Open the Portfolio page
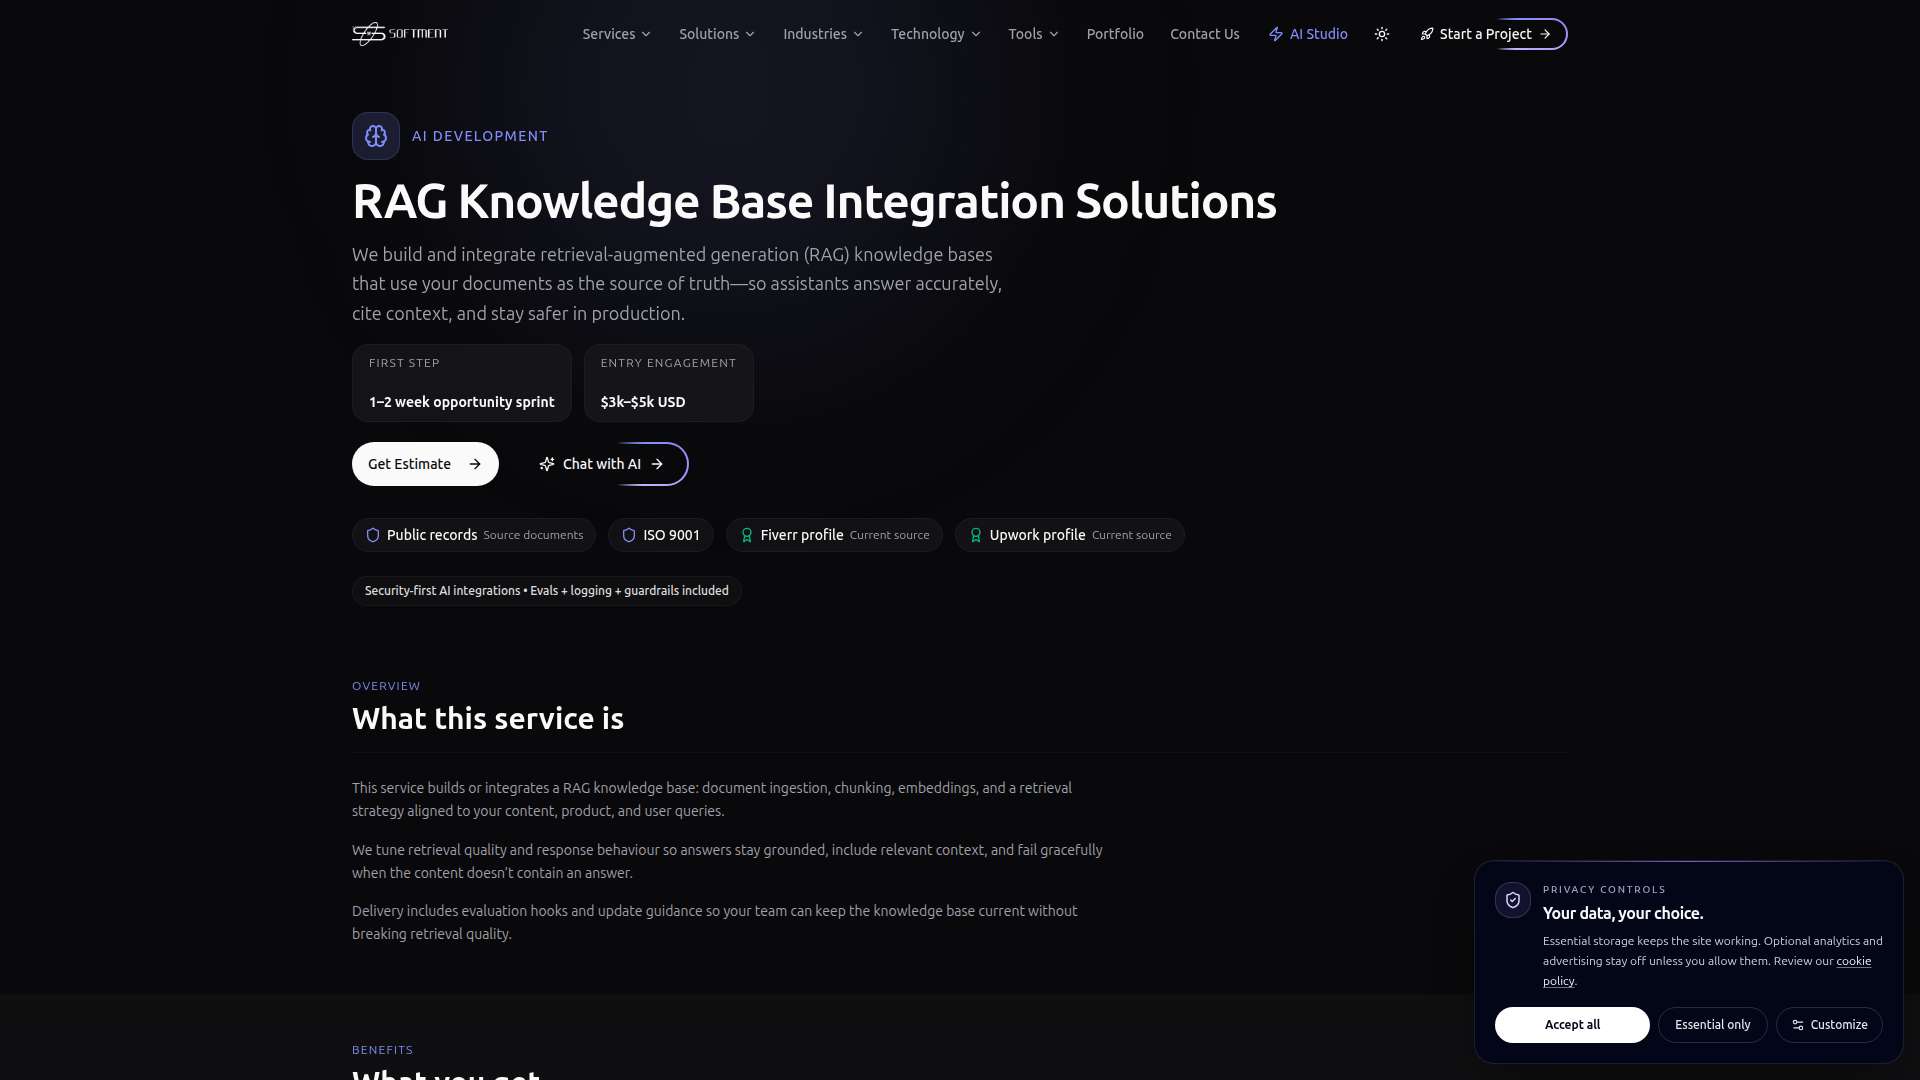The height and width of the screenshot is (1080, 1920). [1115, 34]
